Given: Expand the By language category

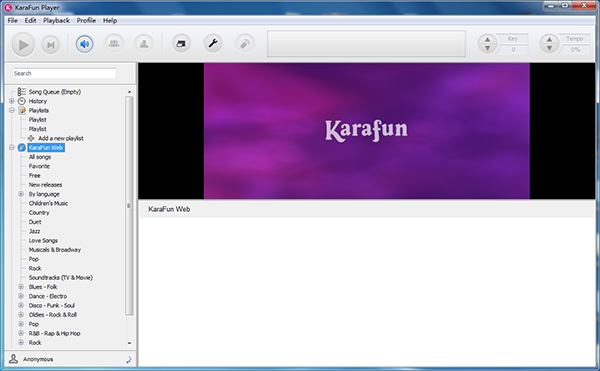Looking at the screenshot, I should coord(21,194).
